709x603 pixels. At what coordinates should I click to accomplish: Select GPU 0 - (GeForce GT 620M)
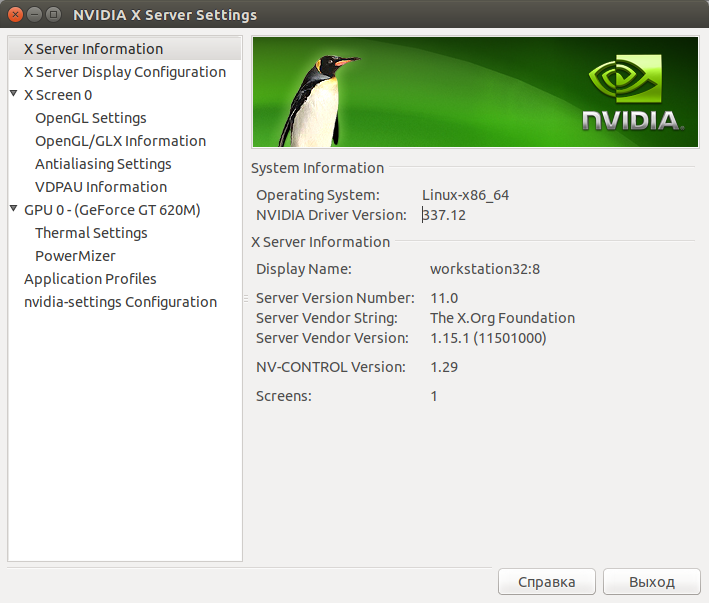point(112,210)
